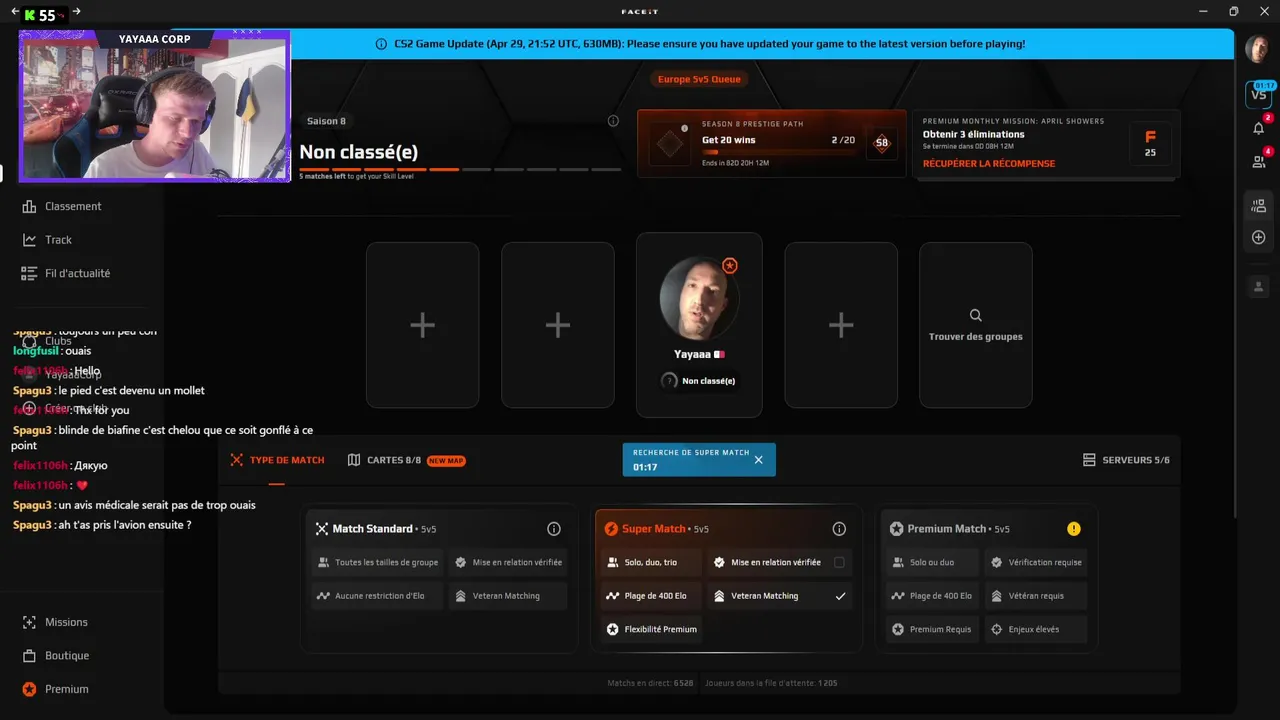Open notifications bell icon

coord(1259,128)
